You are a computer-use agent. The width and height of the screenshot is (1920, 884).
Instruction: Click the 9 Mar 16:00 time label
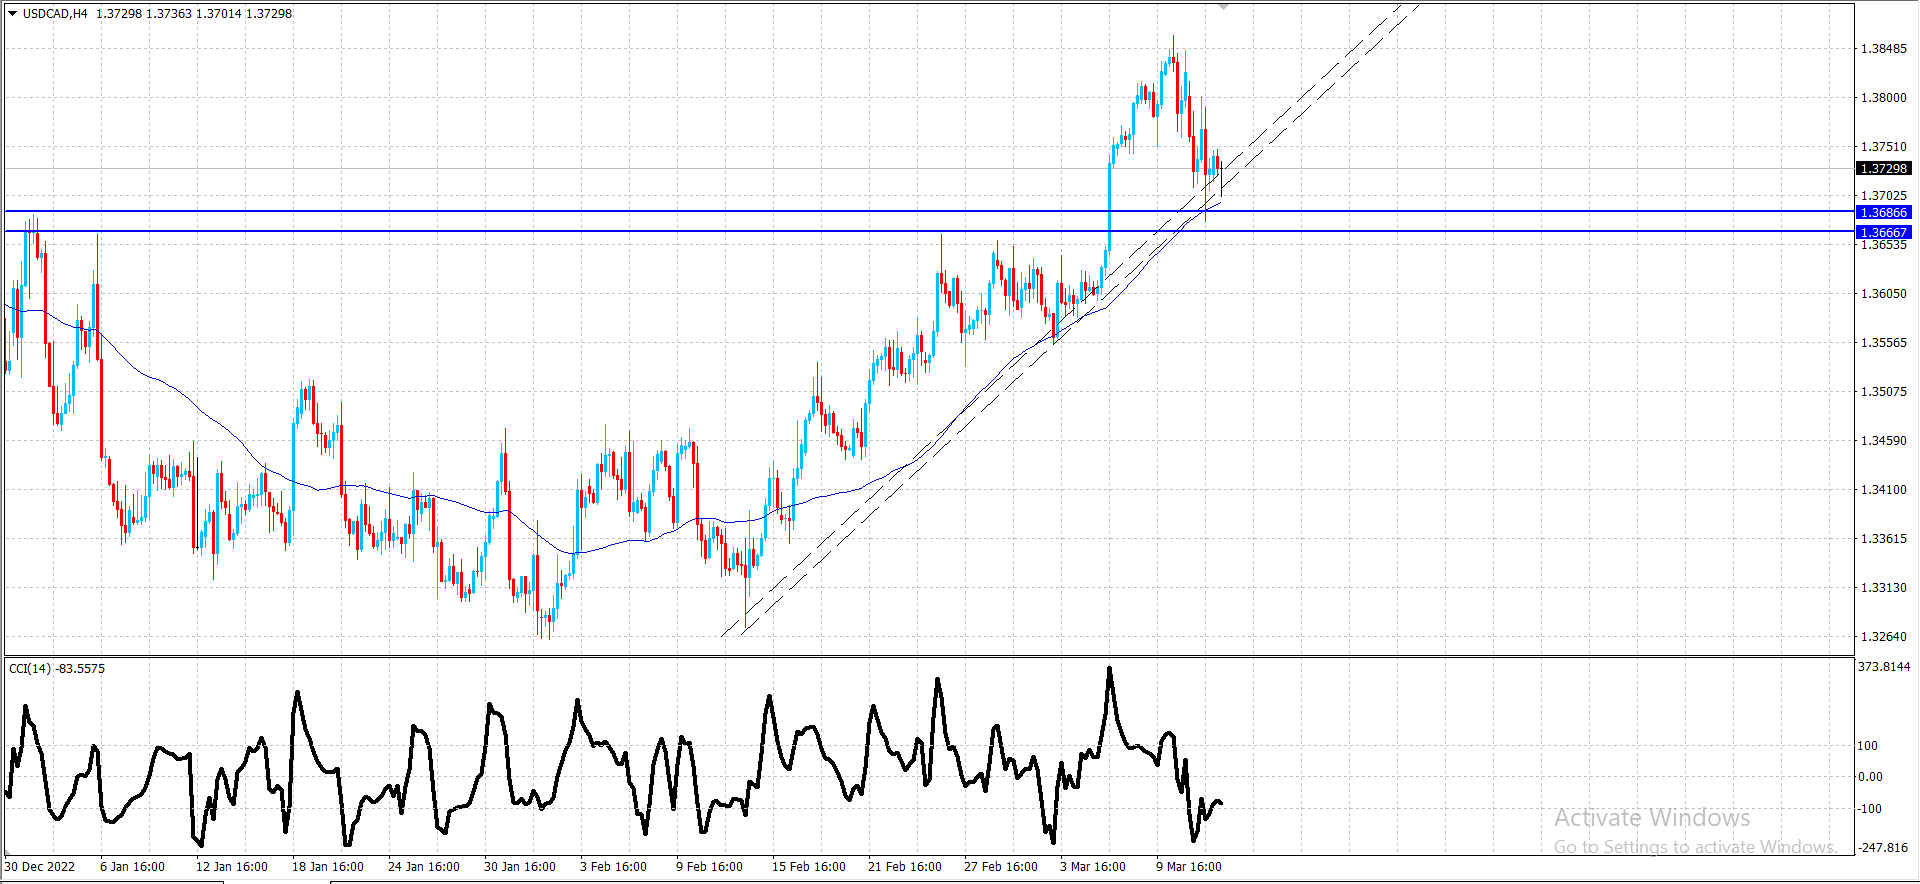tap(1189, 867)
